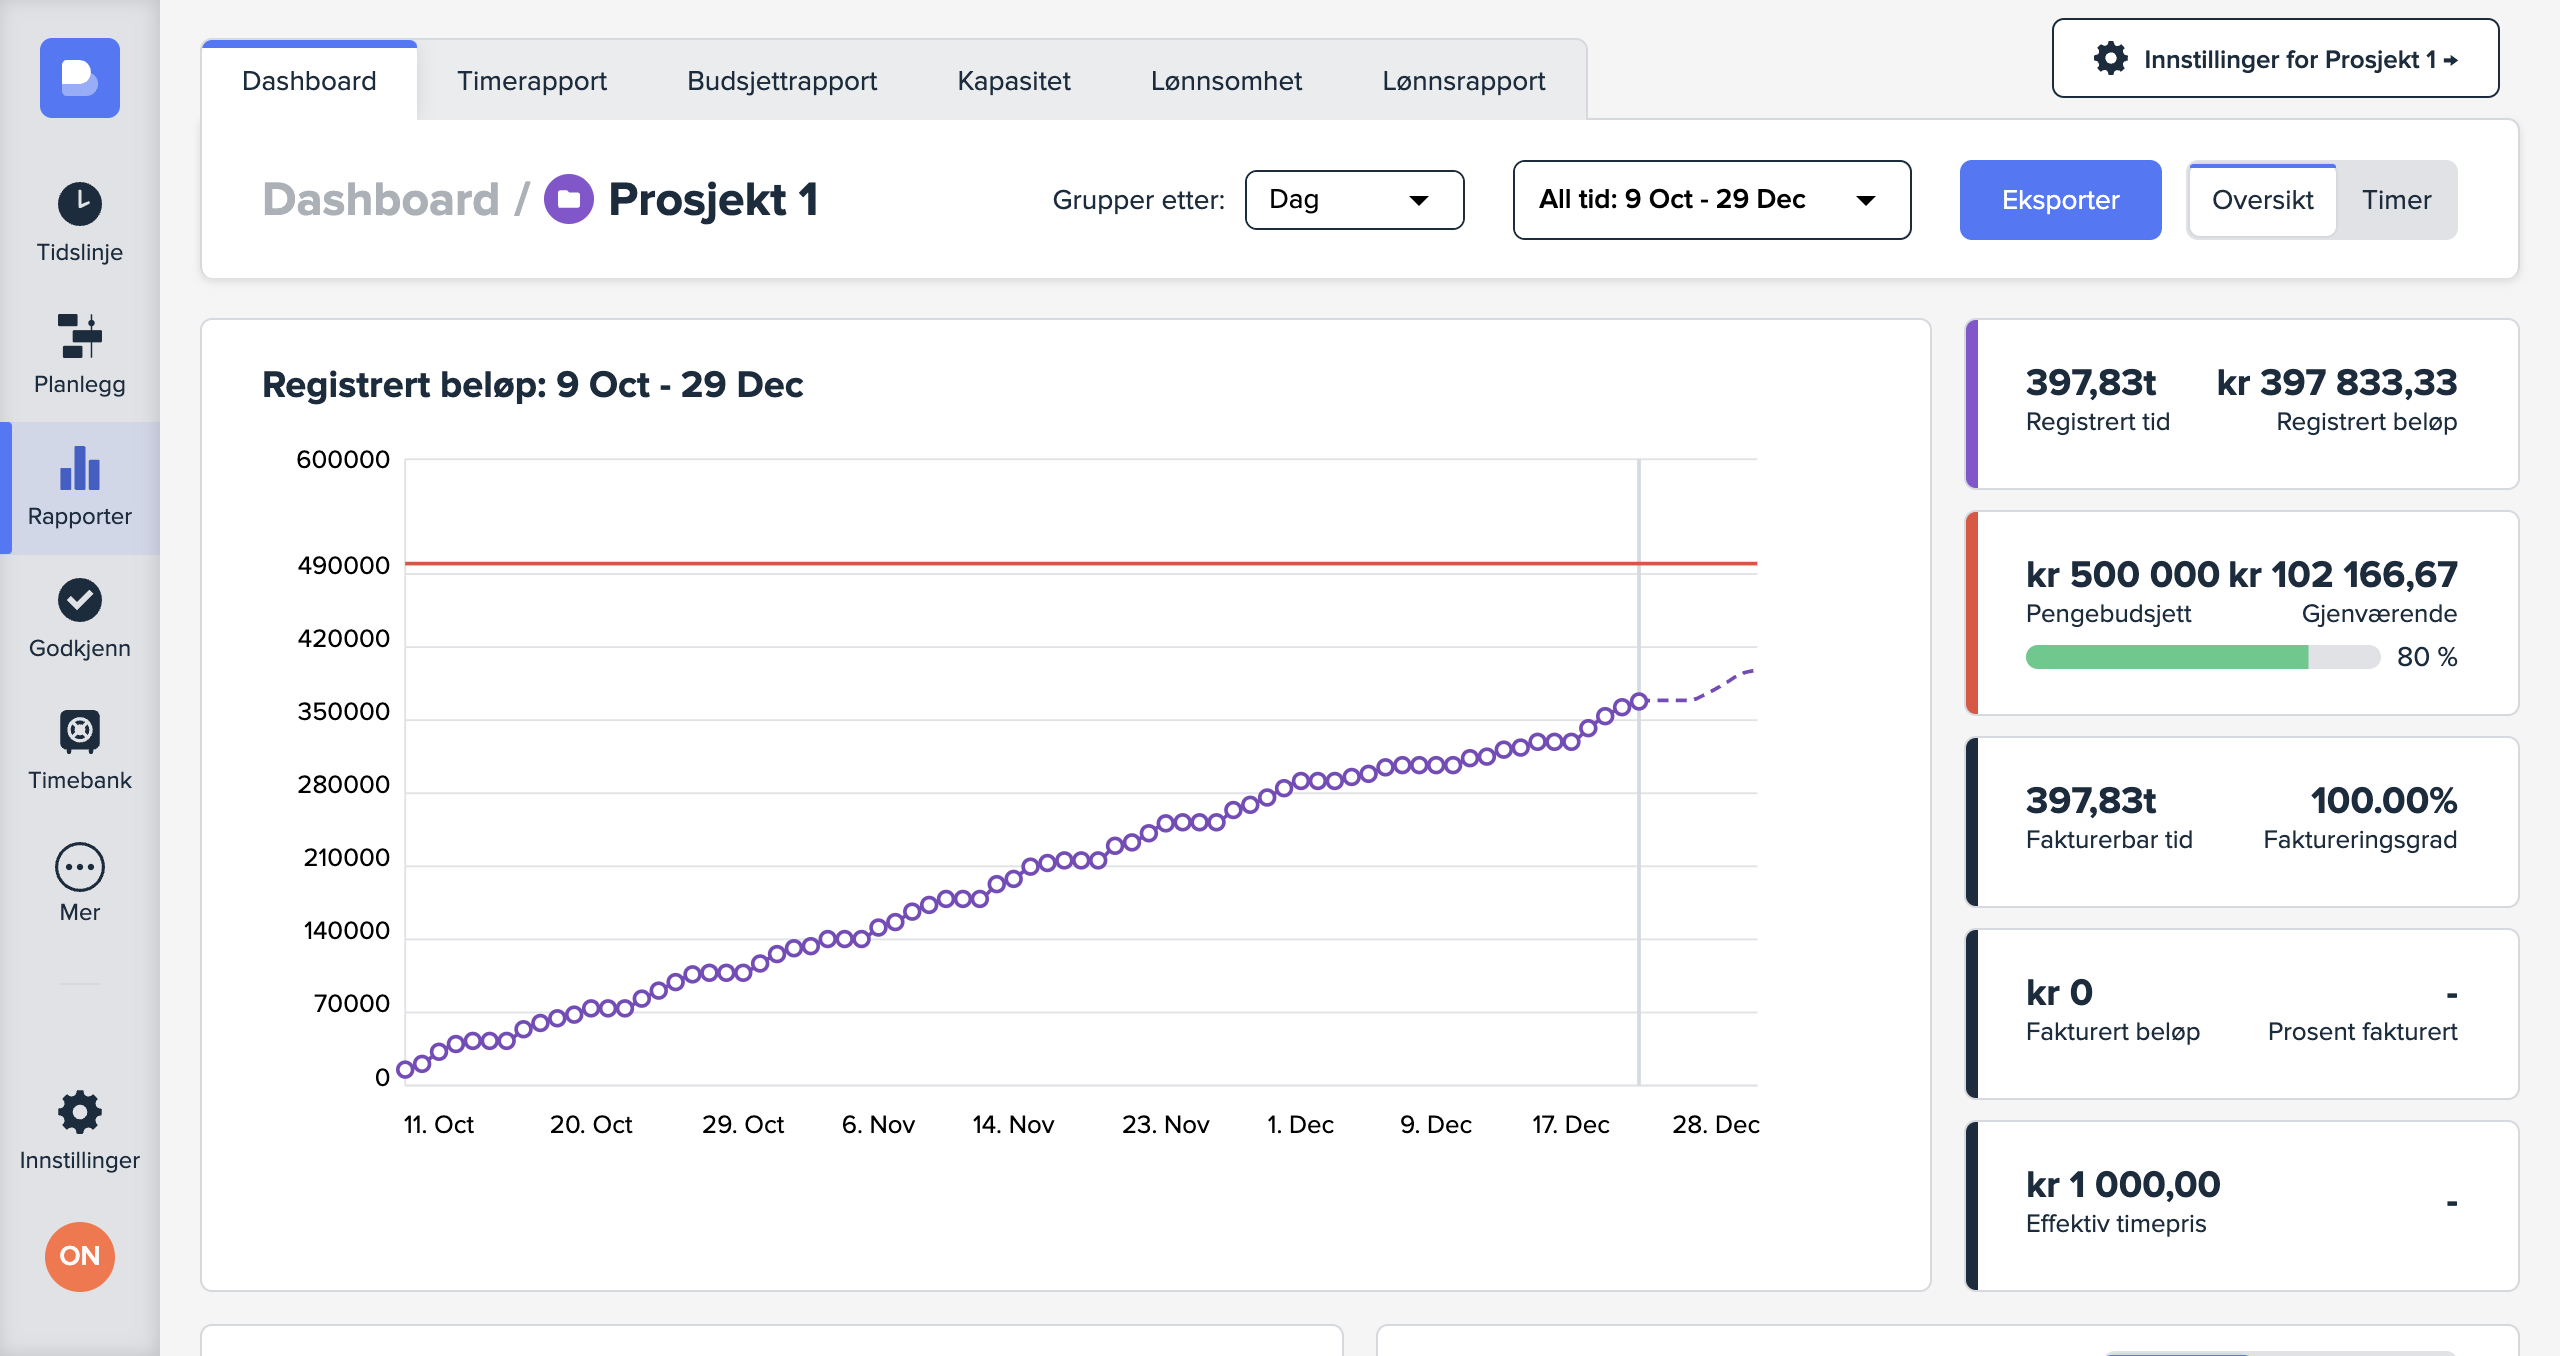Switch to Oversikt view
This screenshot has width=2560, height=1356.
[2262, 200]
